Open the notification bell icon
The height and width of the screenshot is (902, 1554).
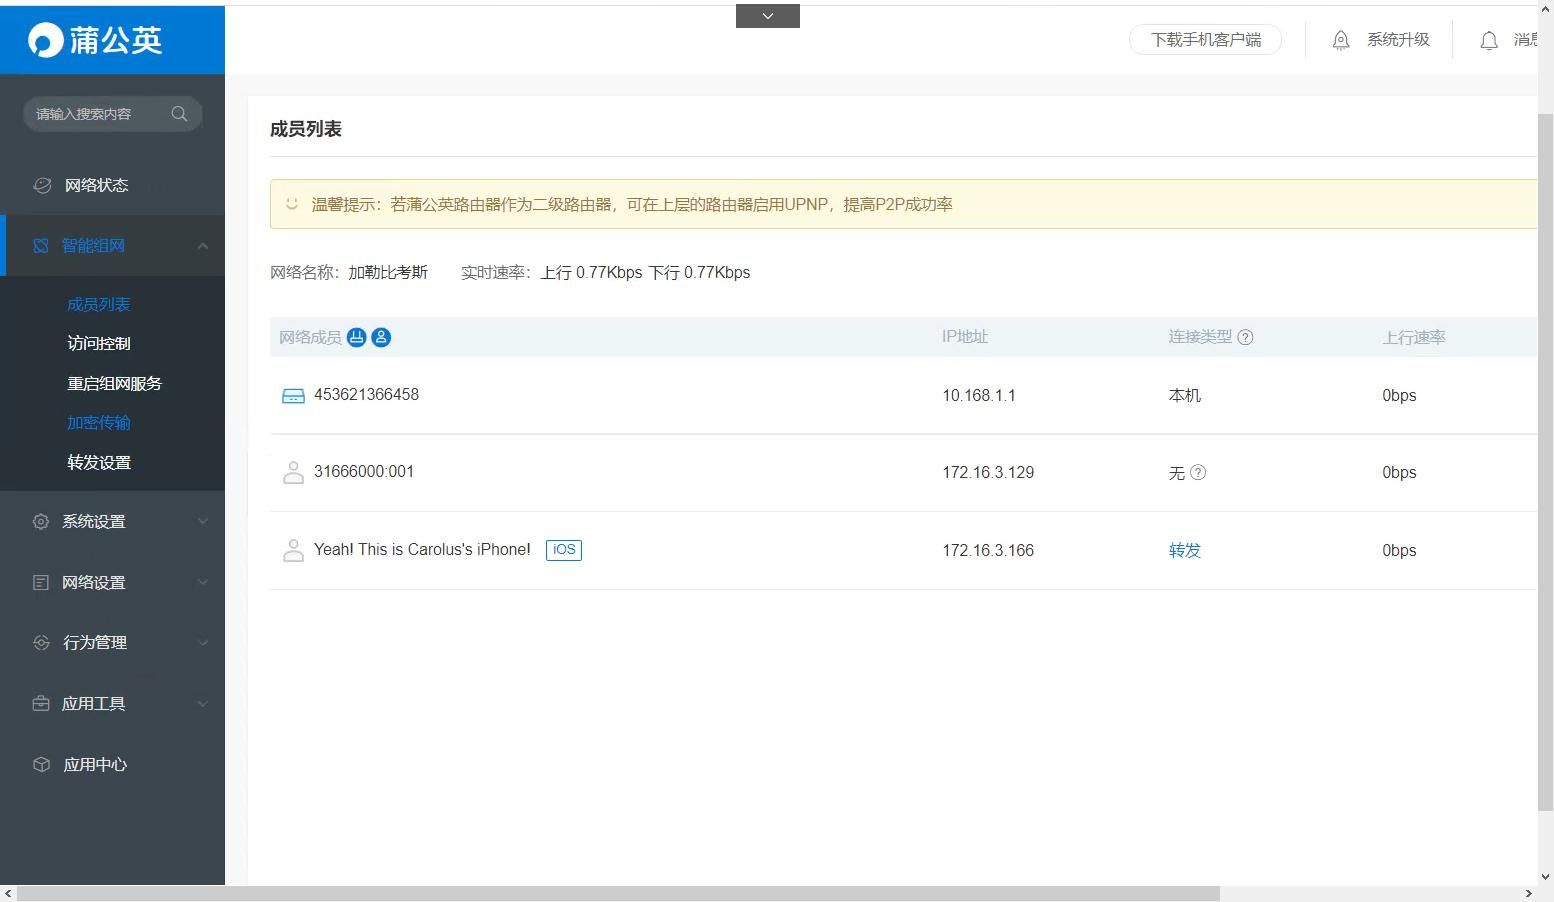tap(1489, 40)
